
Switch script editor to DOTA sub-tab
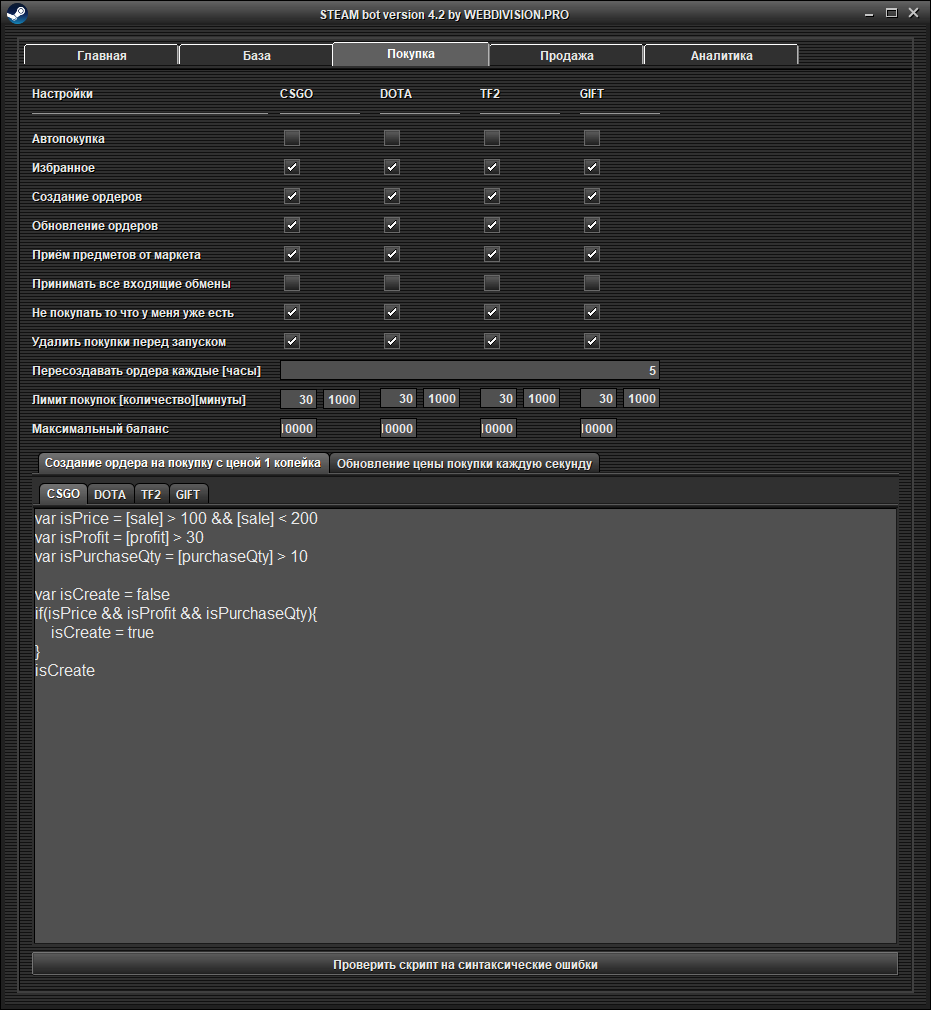(x=110, y=494)
